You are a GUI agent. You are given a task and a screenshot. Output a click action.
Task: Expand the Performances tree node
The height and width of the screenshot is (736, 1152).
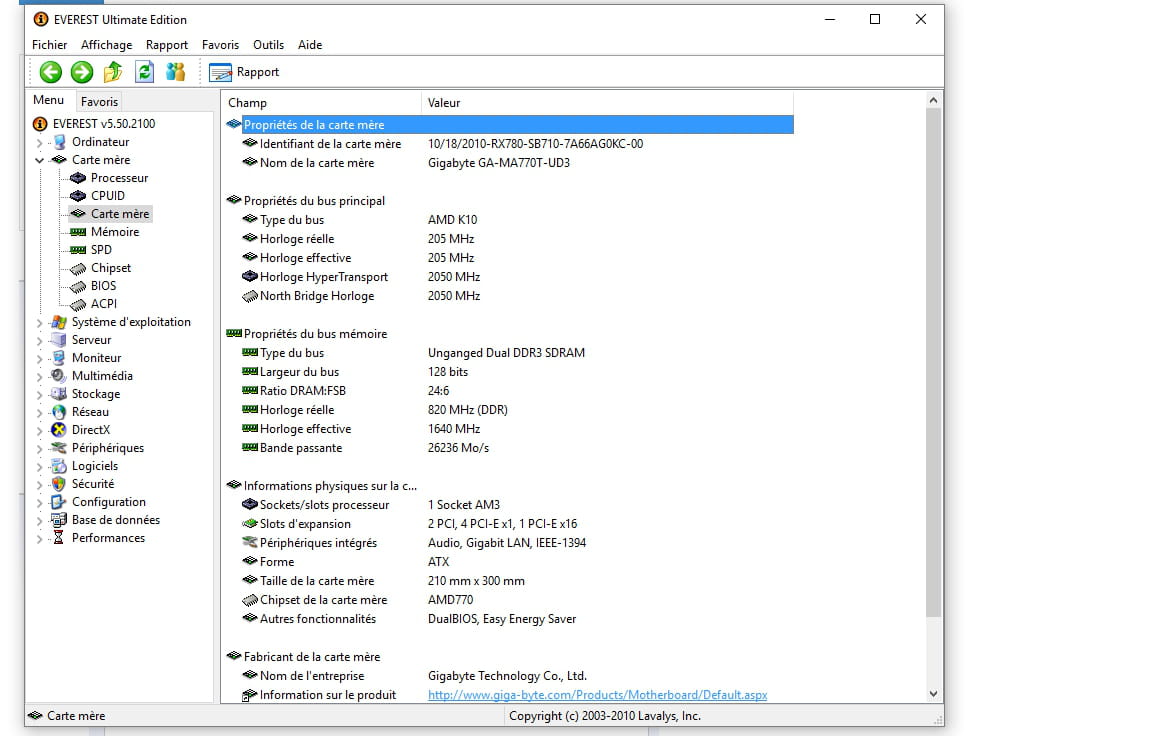(40, 538)
